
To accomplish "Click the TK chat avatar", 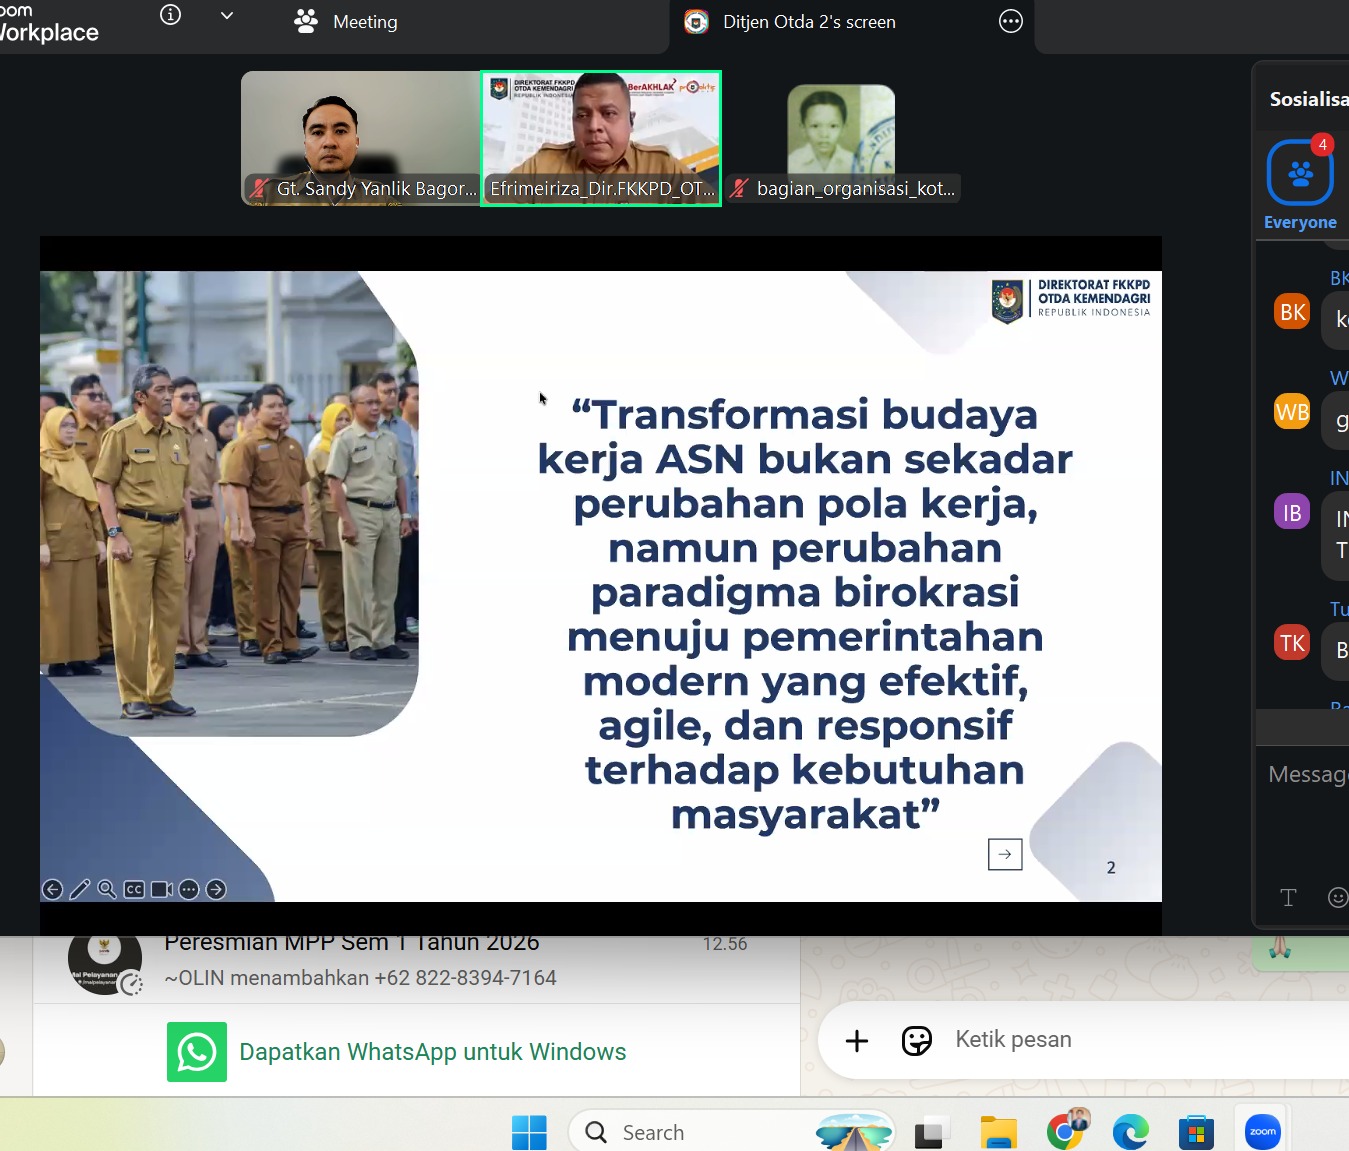I will [1292, 643].
